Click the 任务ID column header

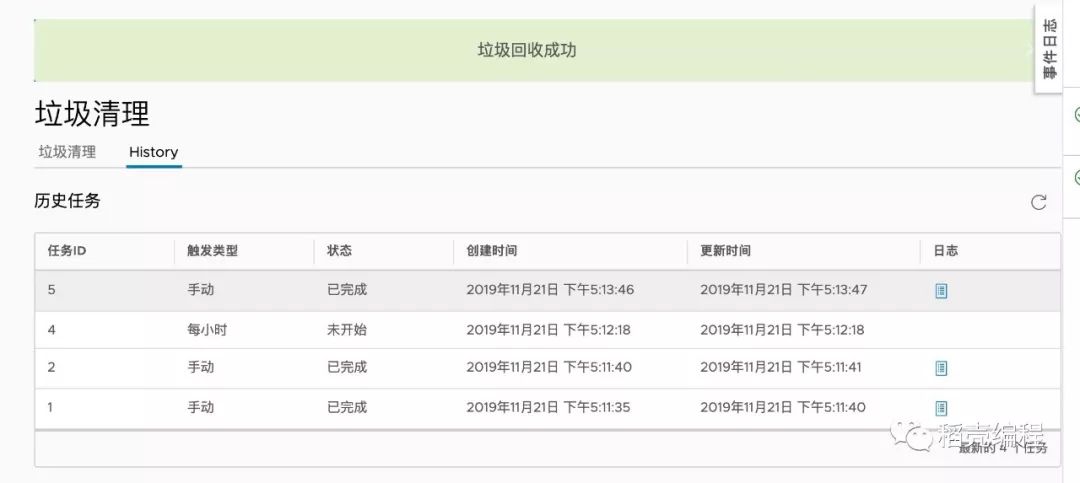point(67,250)
